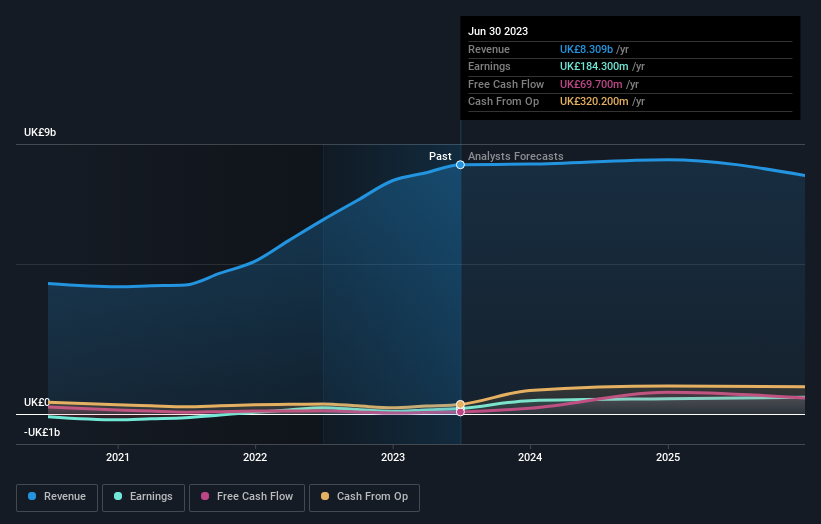Click the UK£184.300m earnings value
Image resolution: width=821 pixels, height=524 pixels.
point(594,66)
